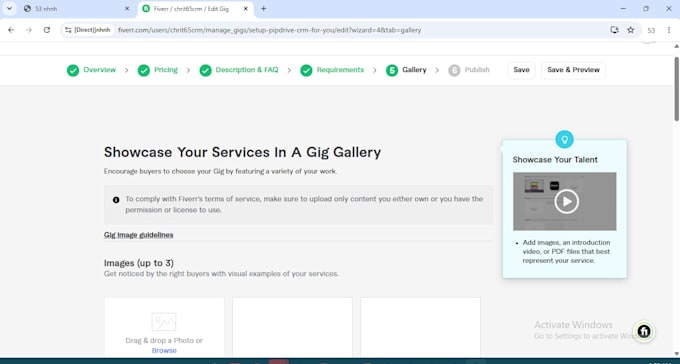Play the Showcase Your Talent video
This screenshot has width=680, height=364.
(566, 201)
